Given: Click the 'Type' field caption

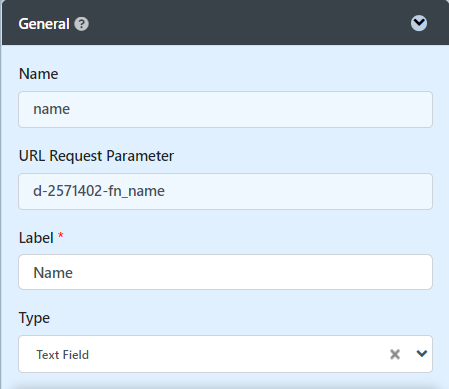Looking at the screenshot, I should point(34,318).
